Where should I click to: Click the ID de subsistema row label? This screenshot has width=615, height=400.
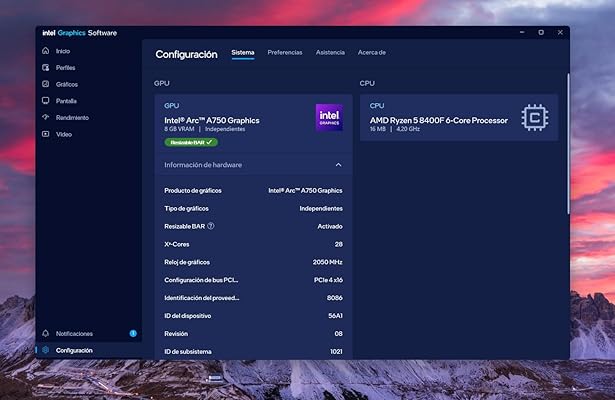(188, 352)
